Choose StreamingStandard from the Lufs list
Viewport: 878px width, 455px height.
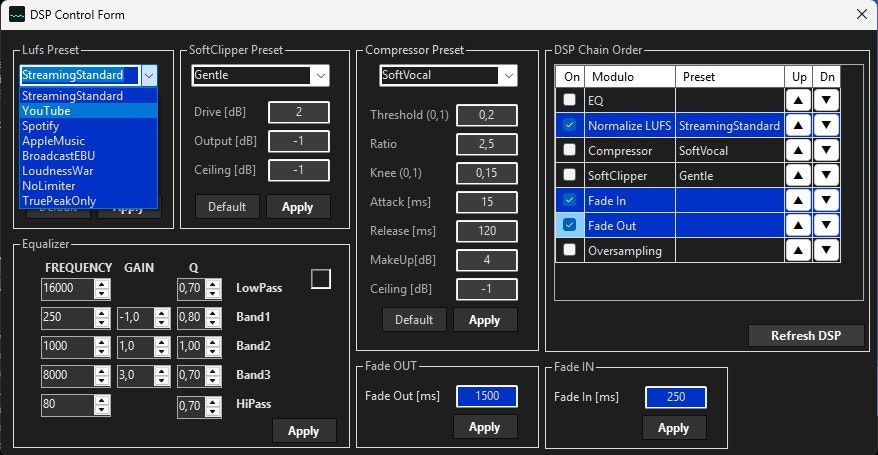(88, 96)
